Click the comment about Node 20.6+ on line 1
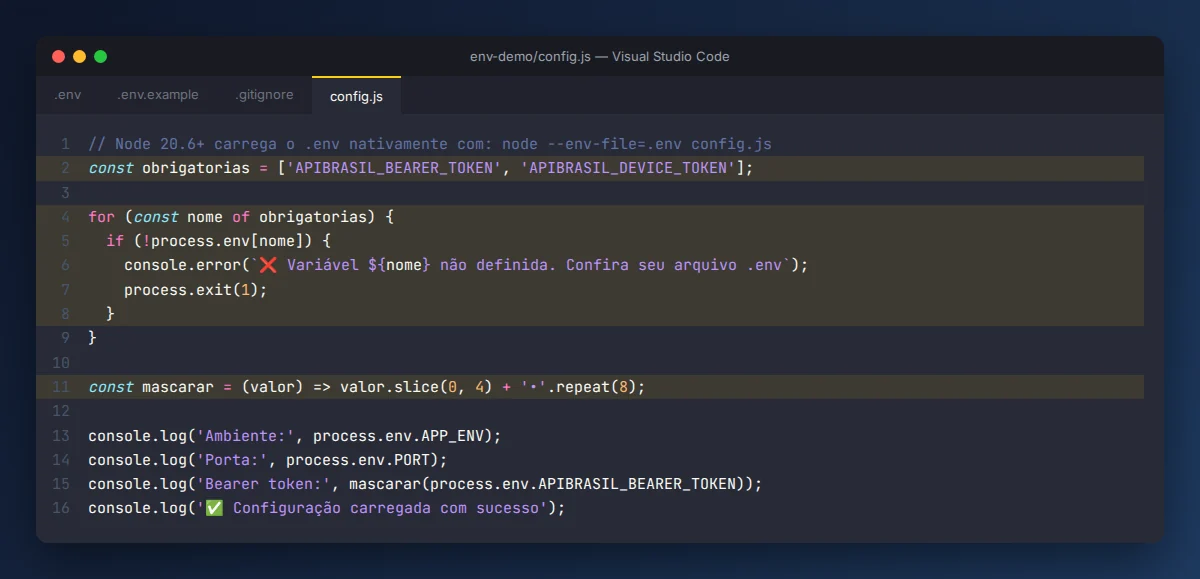Viewport: 1200px width, 579px height. click(x=430, y=144)
